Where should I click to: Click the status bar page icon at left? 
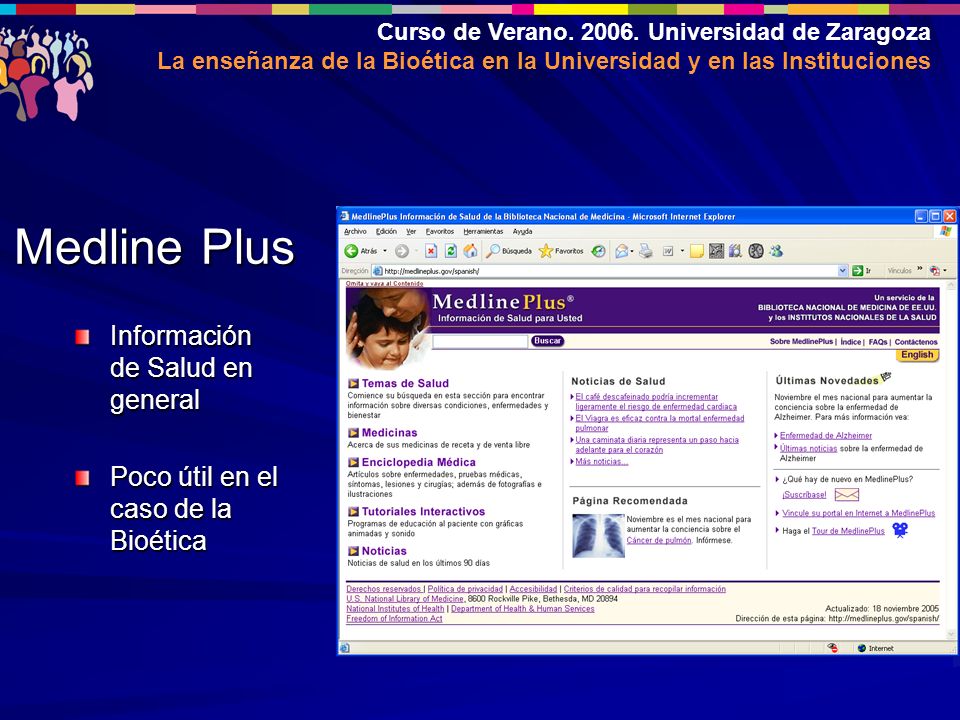345,648
